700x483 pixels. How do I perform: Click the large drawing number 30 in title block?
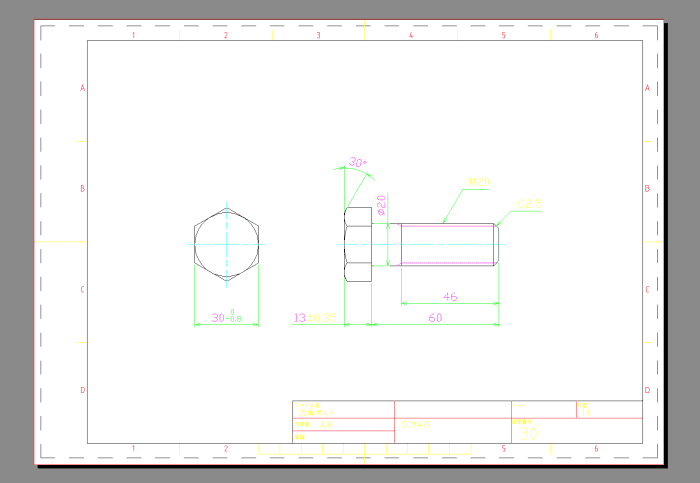click(x=529, y=434)
